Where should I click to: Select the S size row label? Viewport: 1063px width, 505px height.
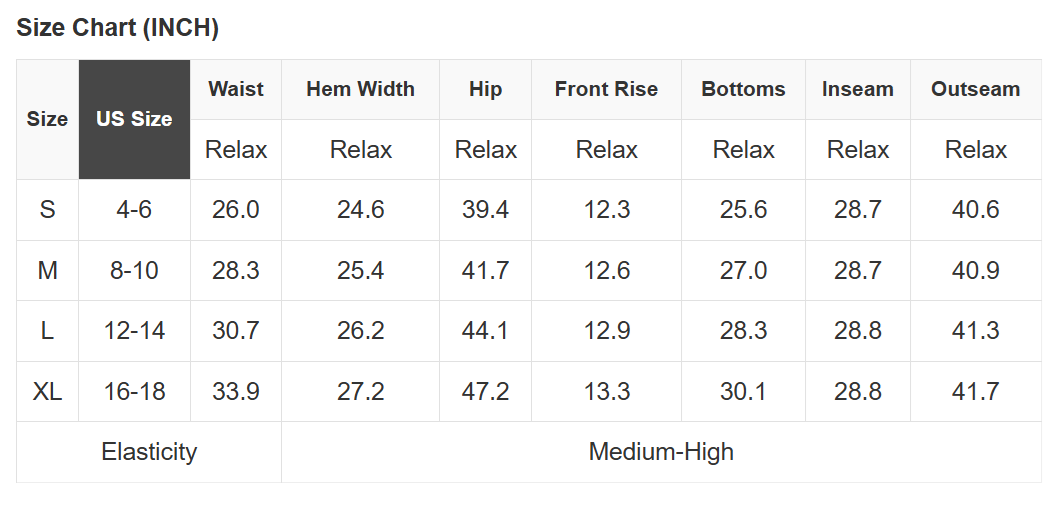(x=47, y=210)
